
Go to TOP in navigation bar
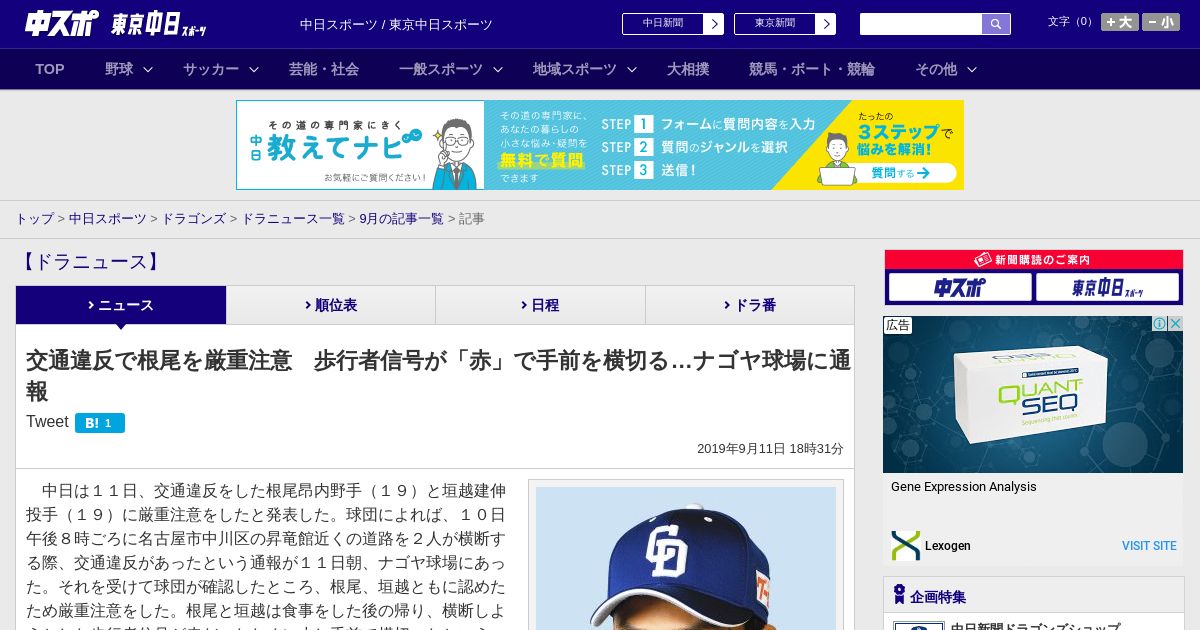pos(50,69)
